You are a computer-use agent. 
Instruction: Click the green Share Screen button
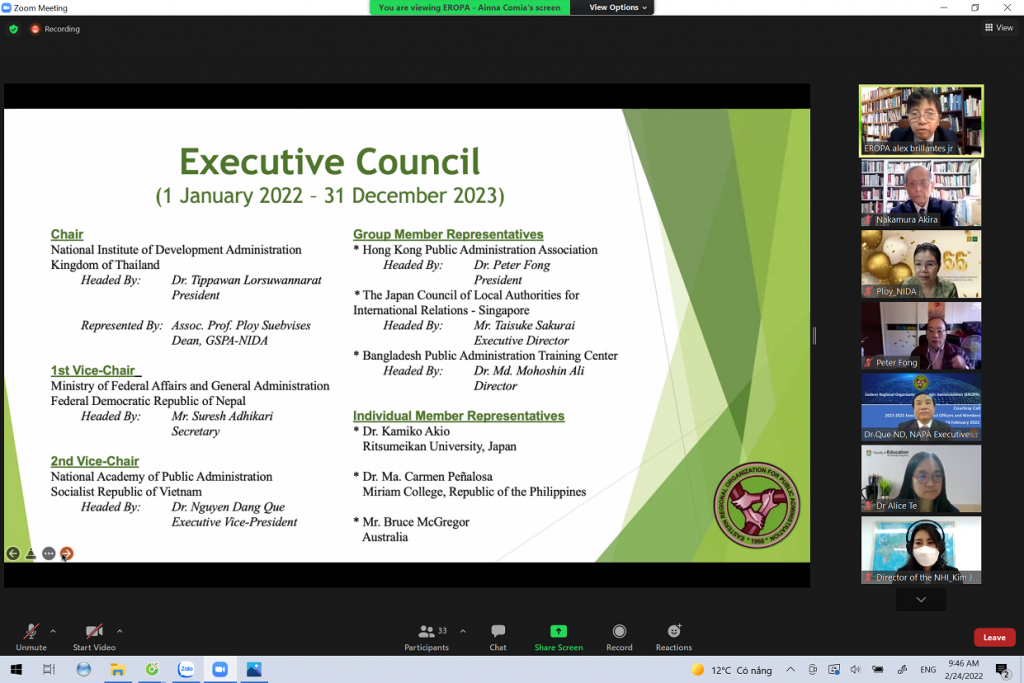click(558, 637)
